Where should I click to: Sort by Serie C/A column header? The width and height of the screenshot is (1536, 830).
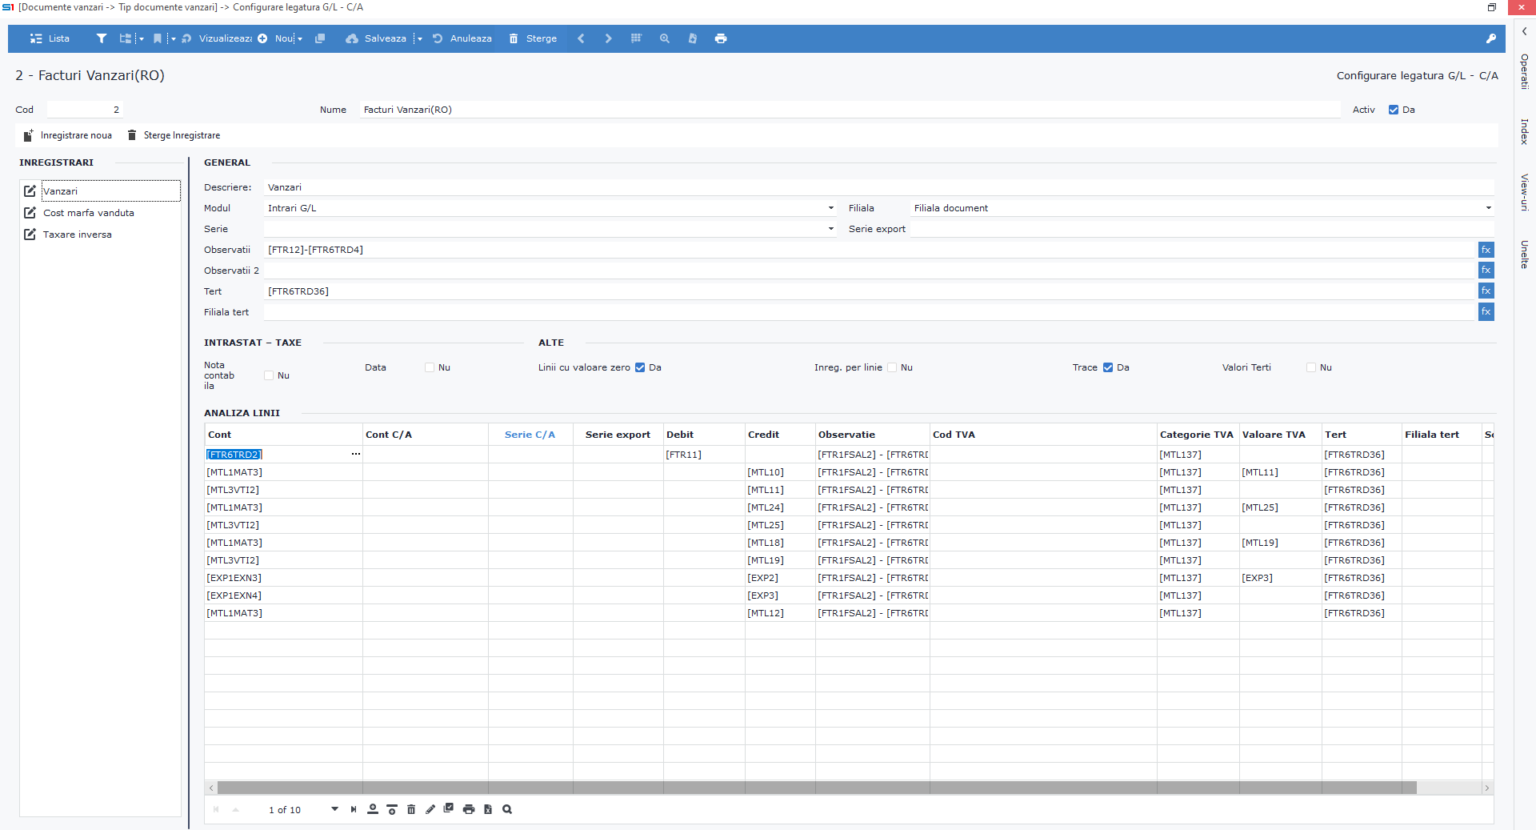[x=530, y=435]
